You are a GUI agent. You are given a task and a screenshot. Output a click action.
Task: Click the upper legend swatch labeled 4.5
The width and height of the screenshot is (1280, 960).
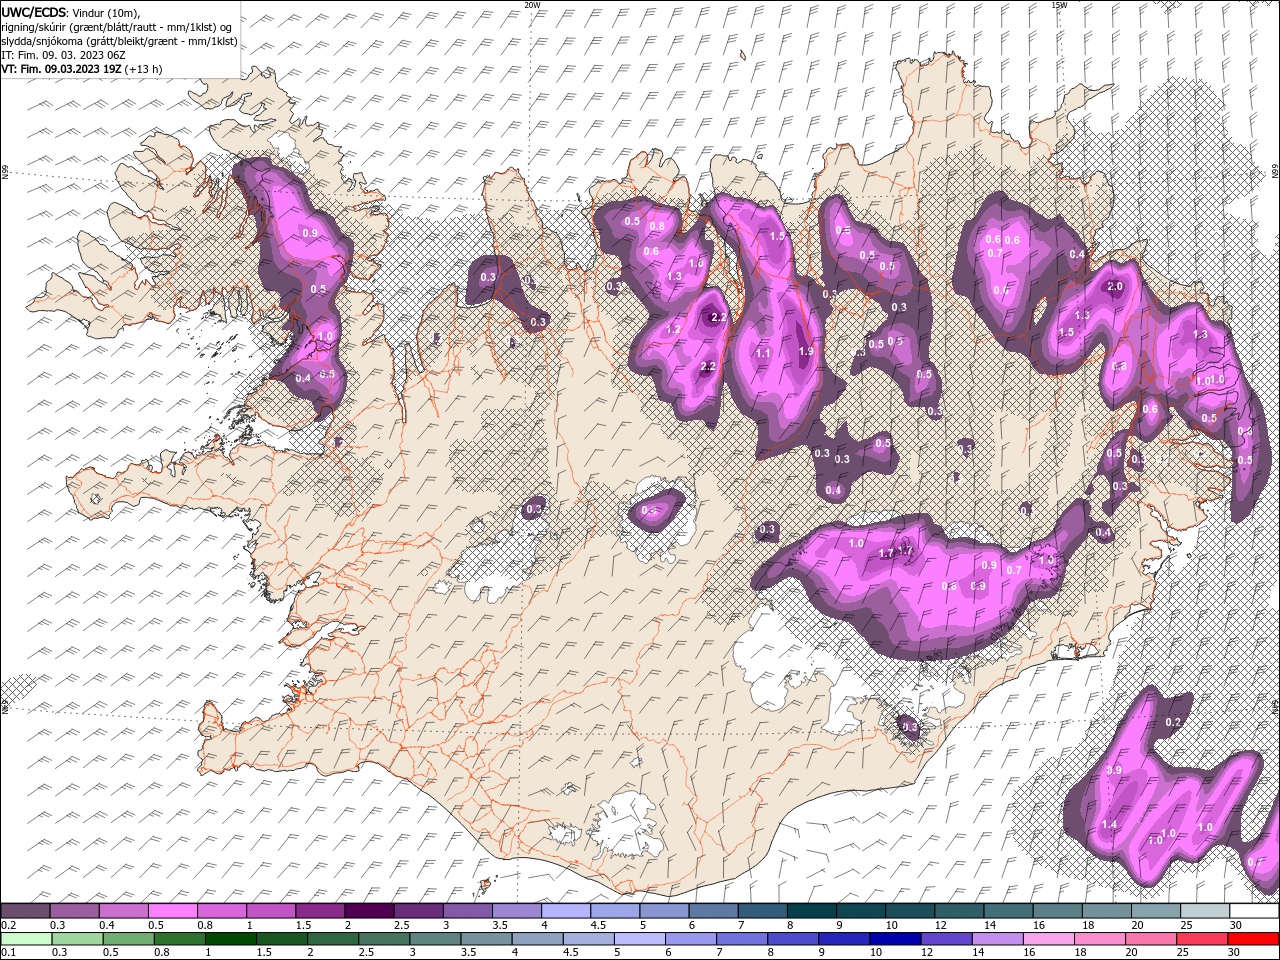point(614,911)
